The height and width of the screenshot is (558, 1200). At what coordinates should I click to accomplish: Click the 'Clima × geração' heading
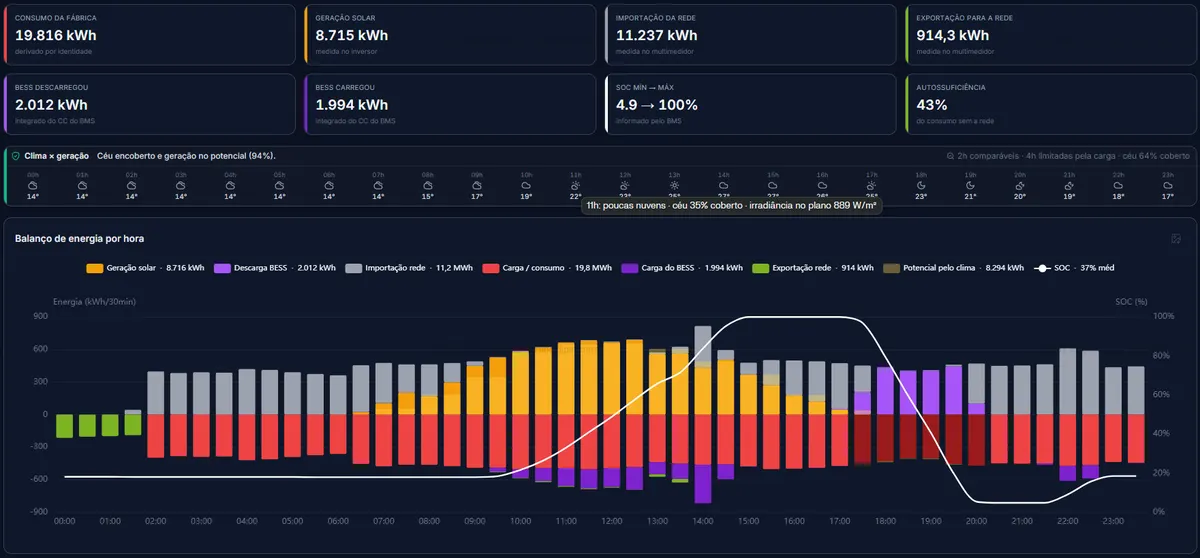point(57,156)
